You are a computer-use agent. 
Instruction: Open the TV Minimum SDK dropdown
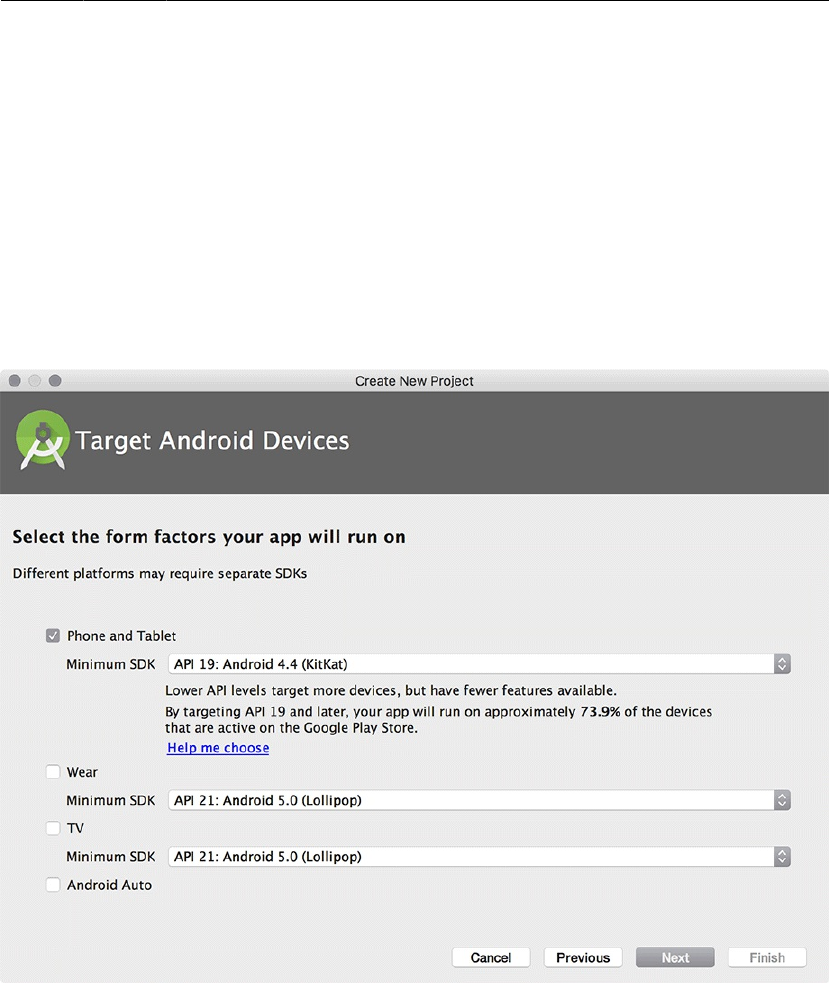(479, 856)
